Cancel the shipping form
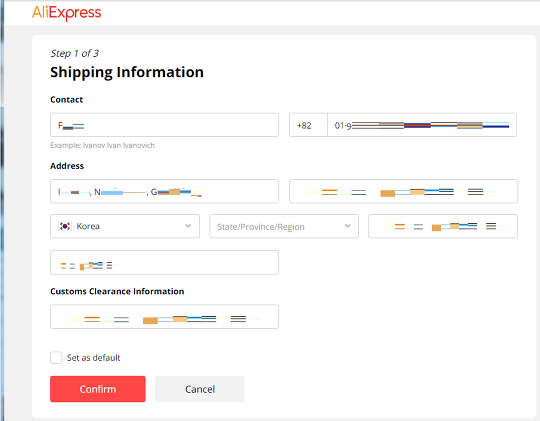The height and width of the screenshot is (421, 540). pyautogui.click(x=200, y=389)
